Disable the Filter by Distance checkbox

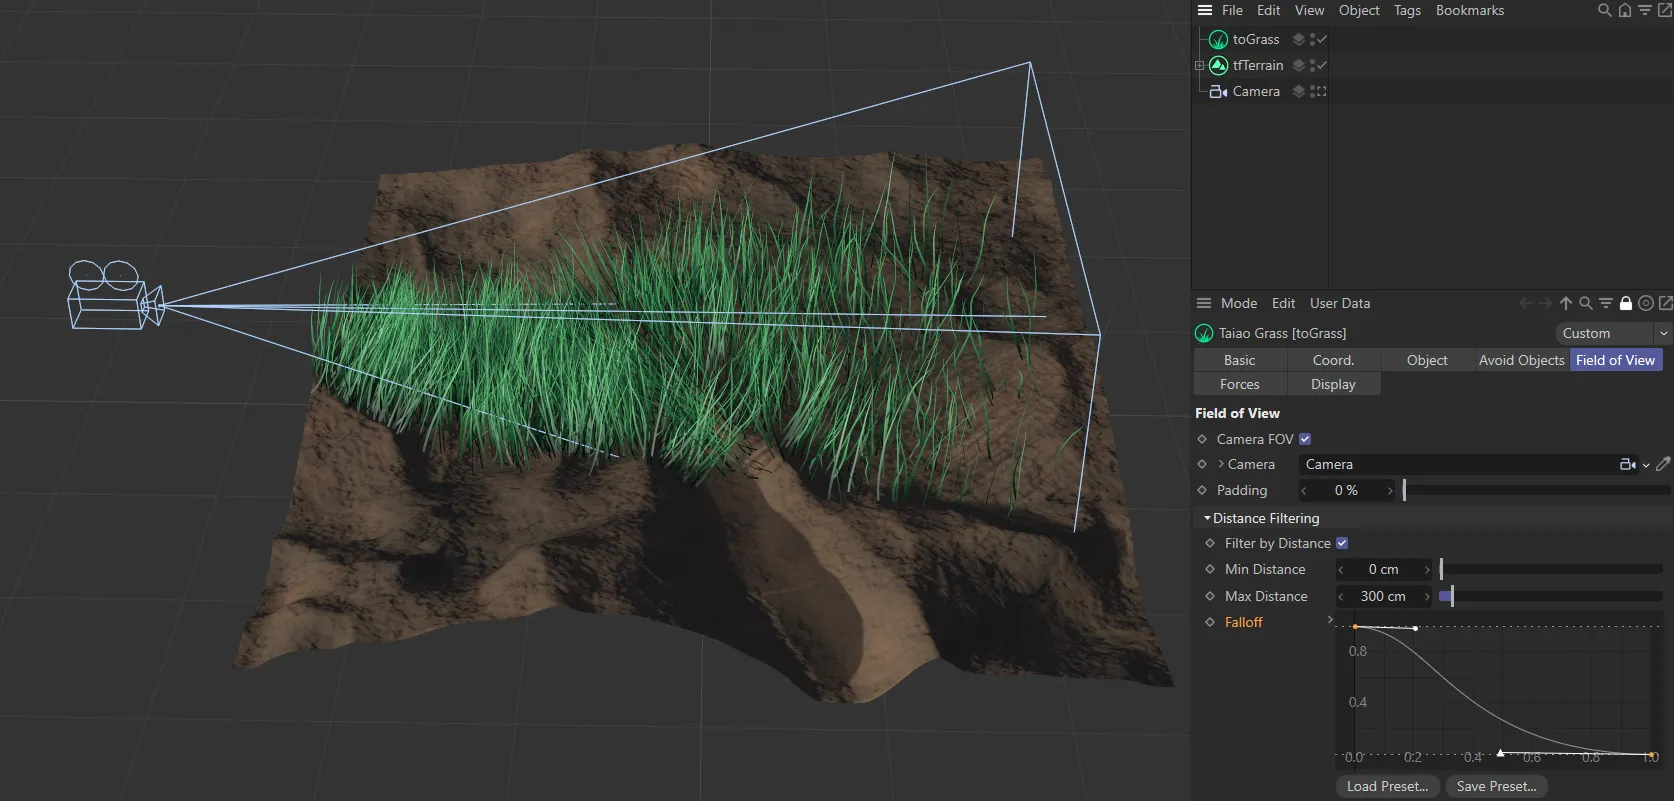pos(1342,543)
